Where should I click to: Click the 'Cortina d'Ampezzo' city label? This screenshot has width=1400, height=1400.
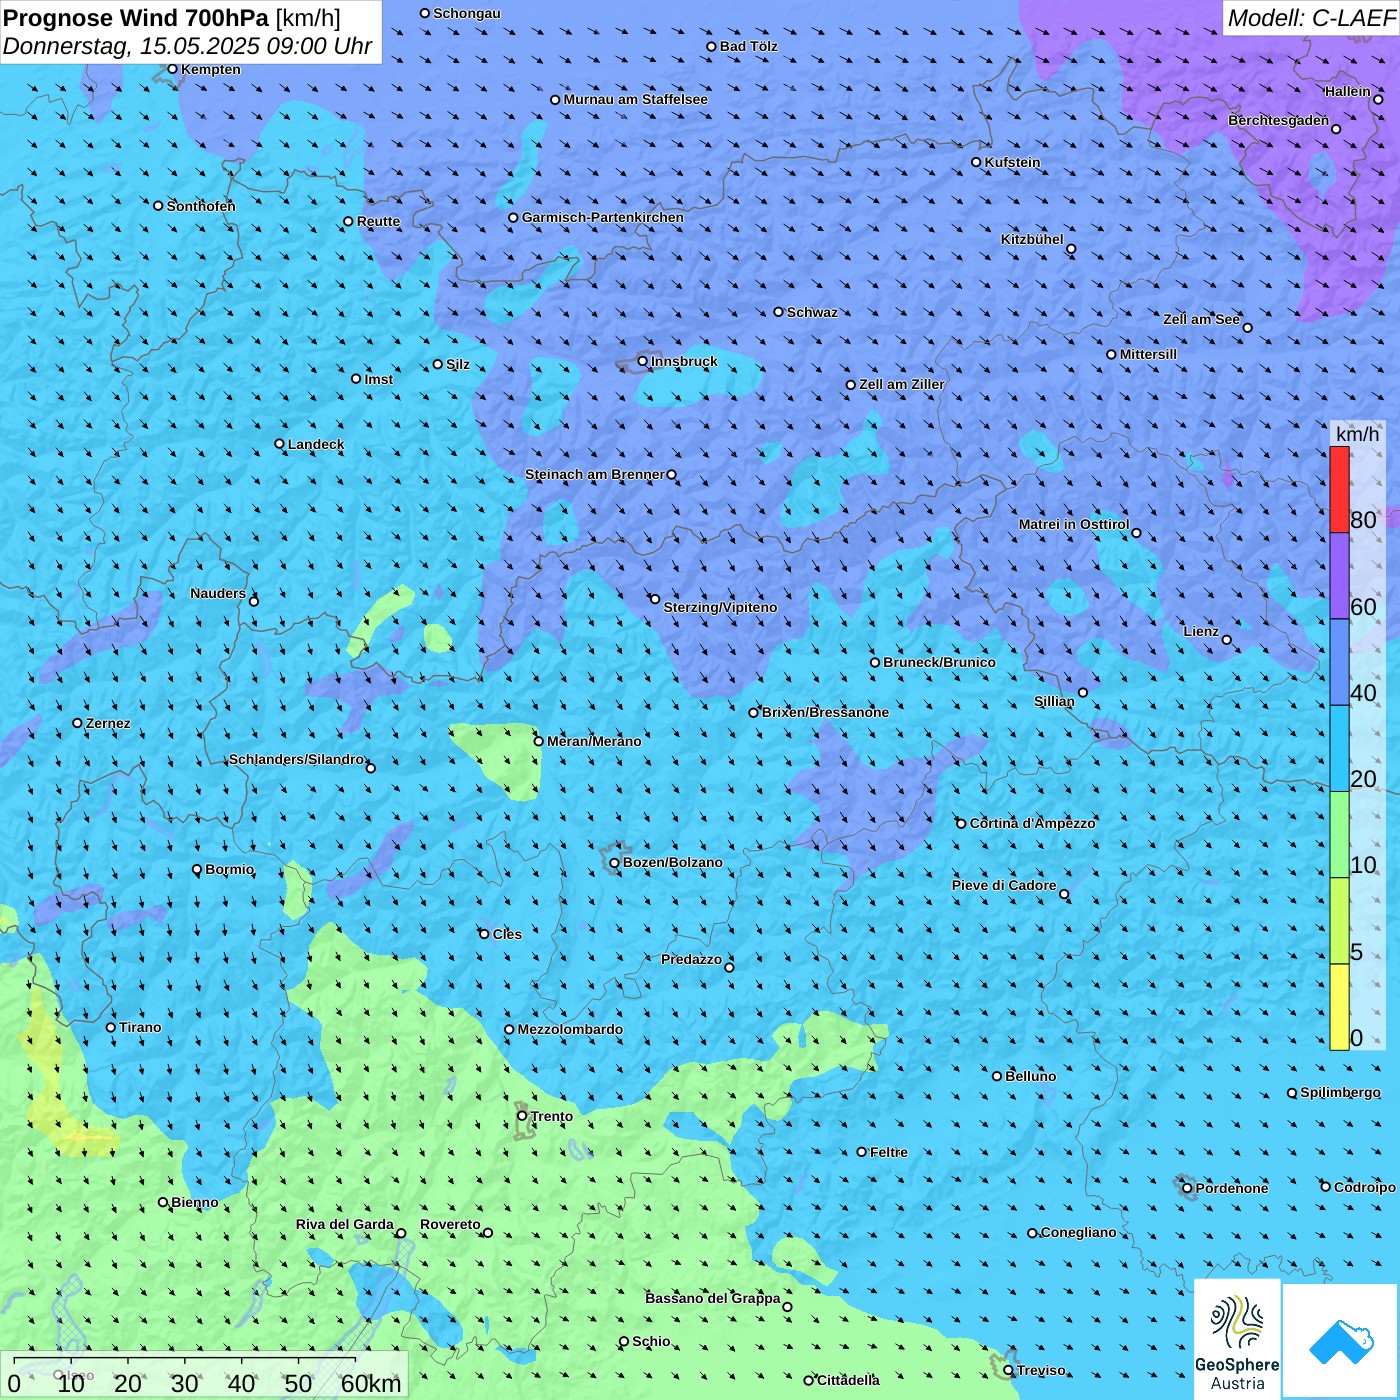(x=1032, y=823)
